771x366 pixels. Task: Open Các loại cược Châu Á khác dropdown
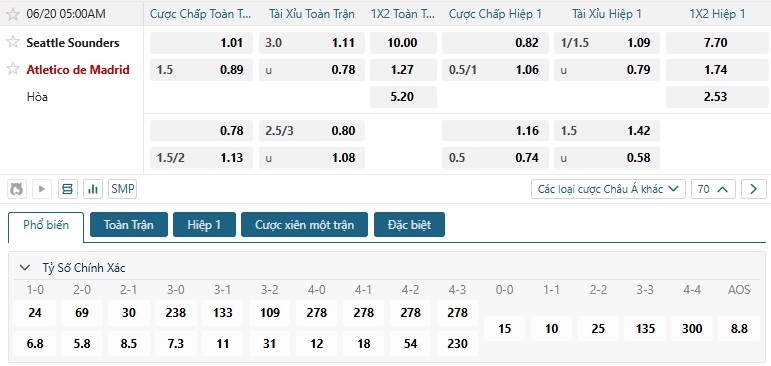[x=608, y=189]
